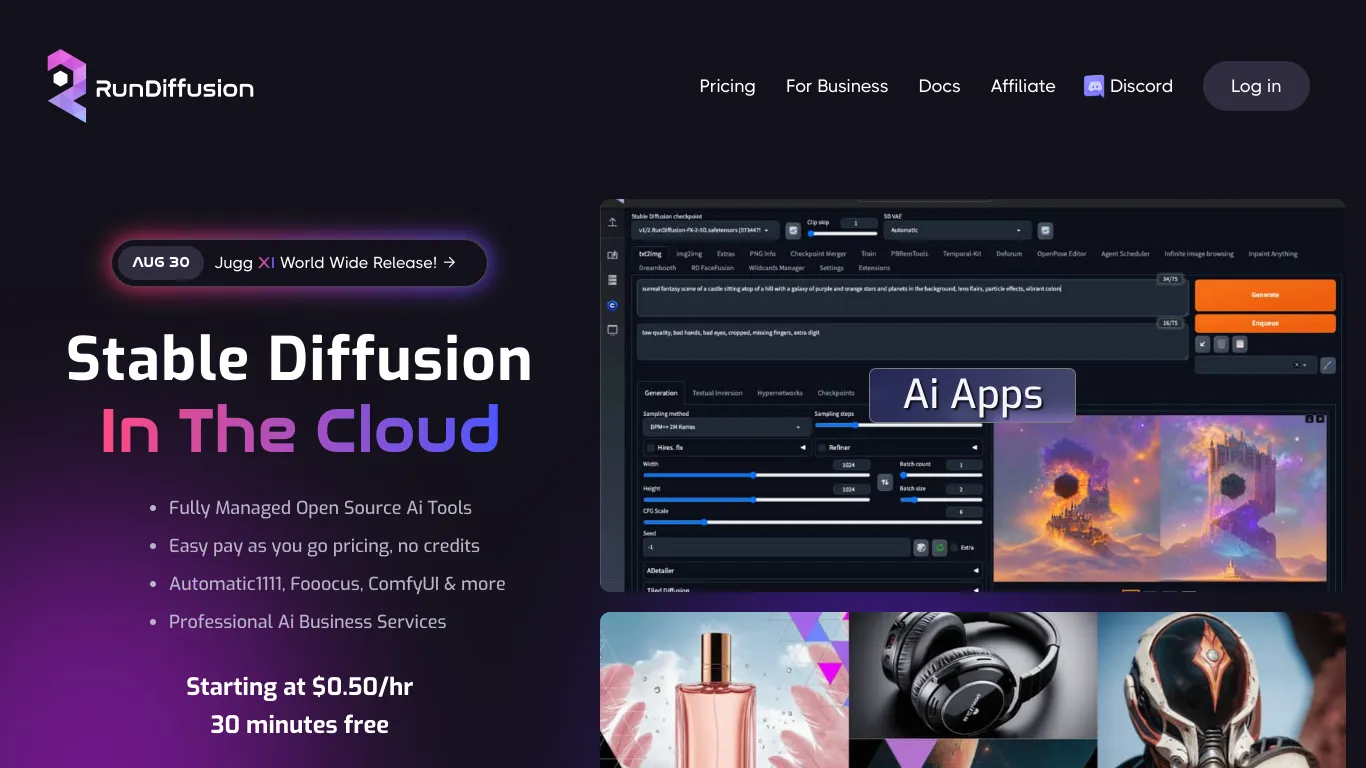Adjust the CFG Scale slider
The height and width of the screenshot is (768, 1366).
click(x=705, y=522)
